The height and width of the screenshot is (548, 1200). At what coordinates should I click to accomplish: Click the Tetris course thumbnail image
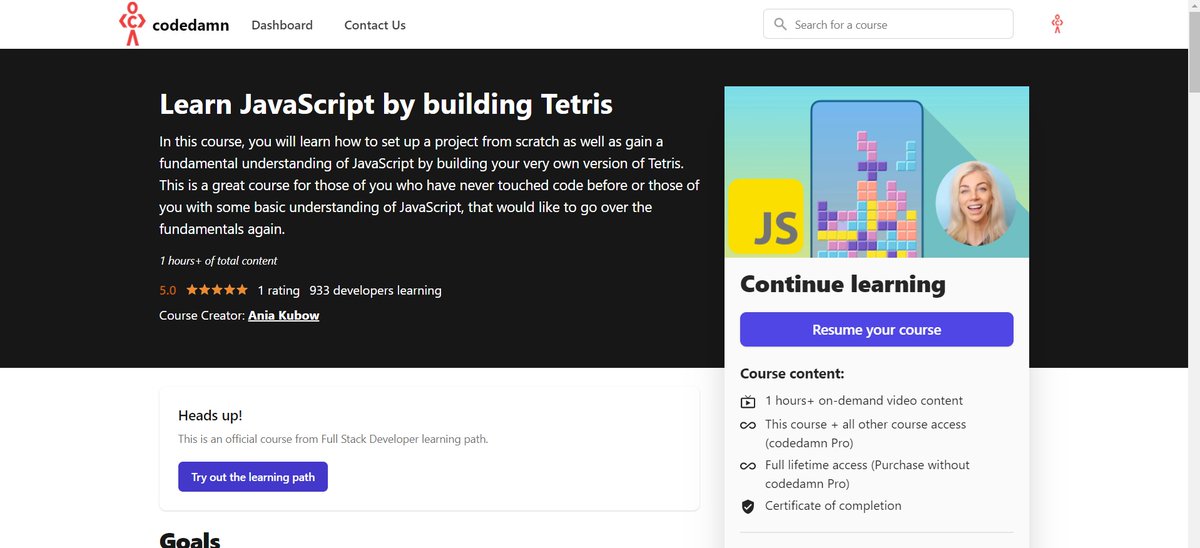click(x=876, y=172)
